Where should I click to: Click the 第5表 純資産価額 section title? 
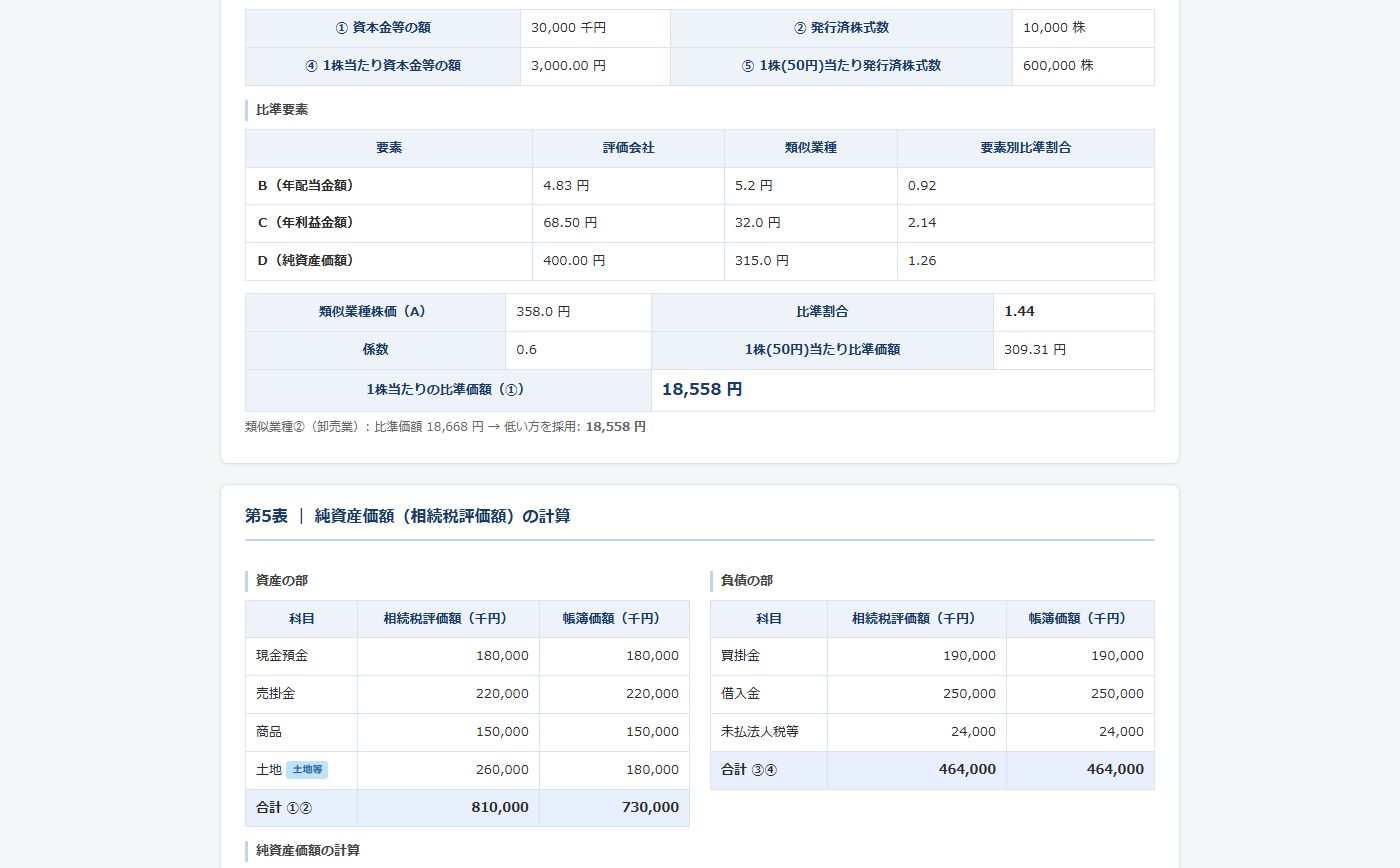point(408,516)
